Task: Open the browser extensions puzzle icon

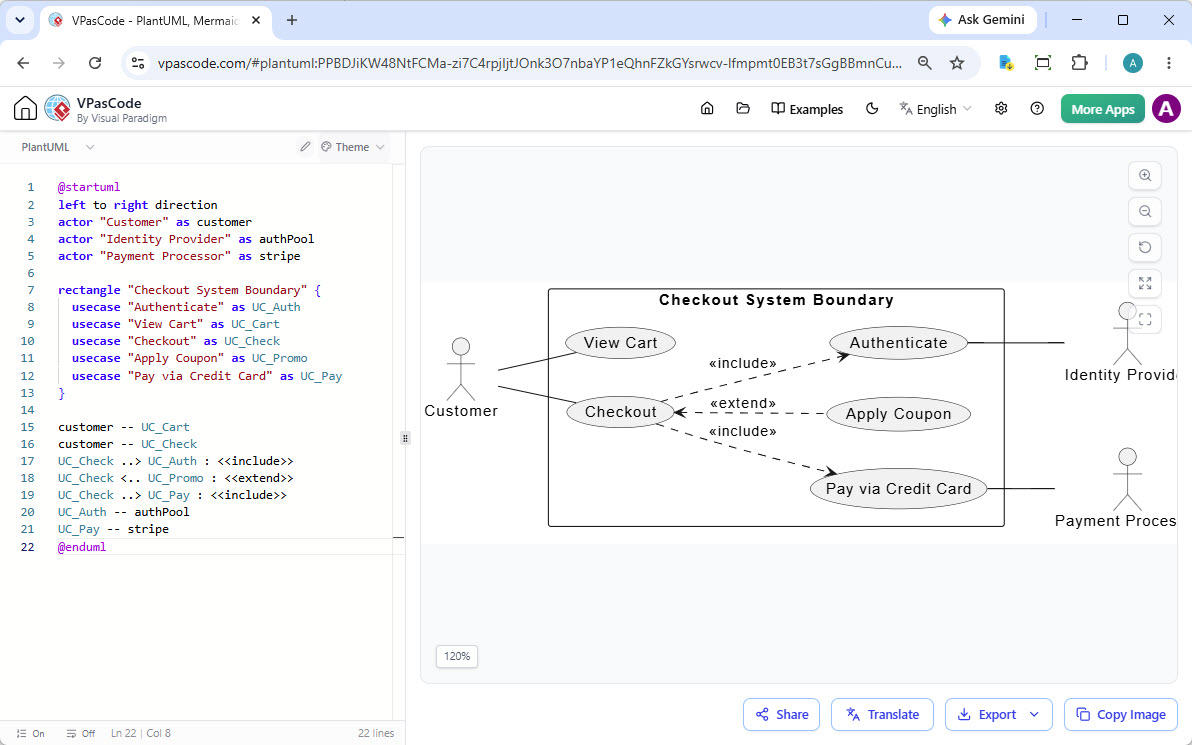Action: [x=1079, y=63]
